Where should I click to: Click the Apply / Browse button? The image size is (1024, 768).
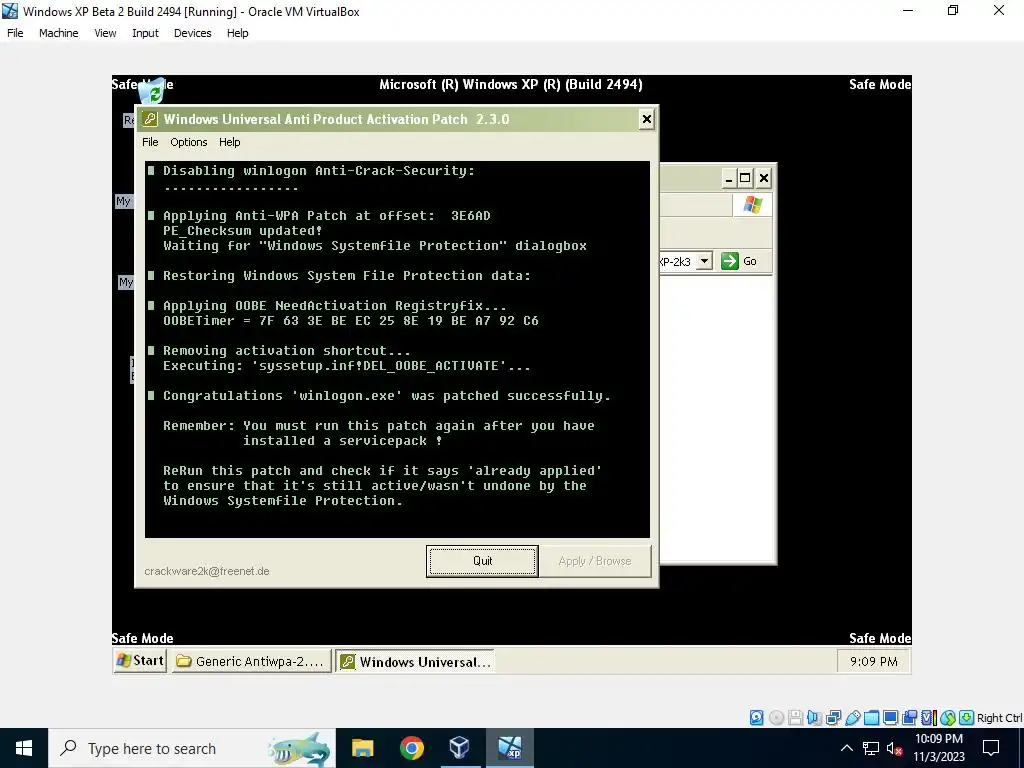click(595, 561)
